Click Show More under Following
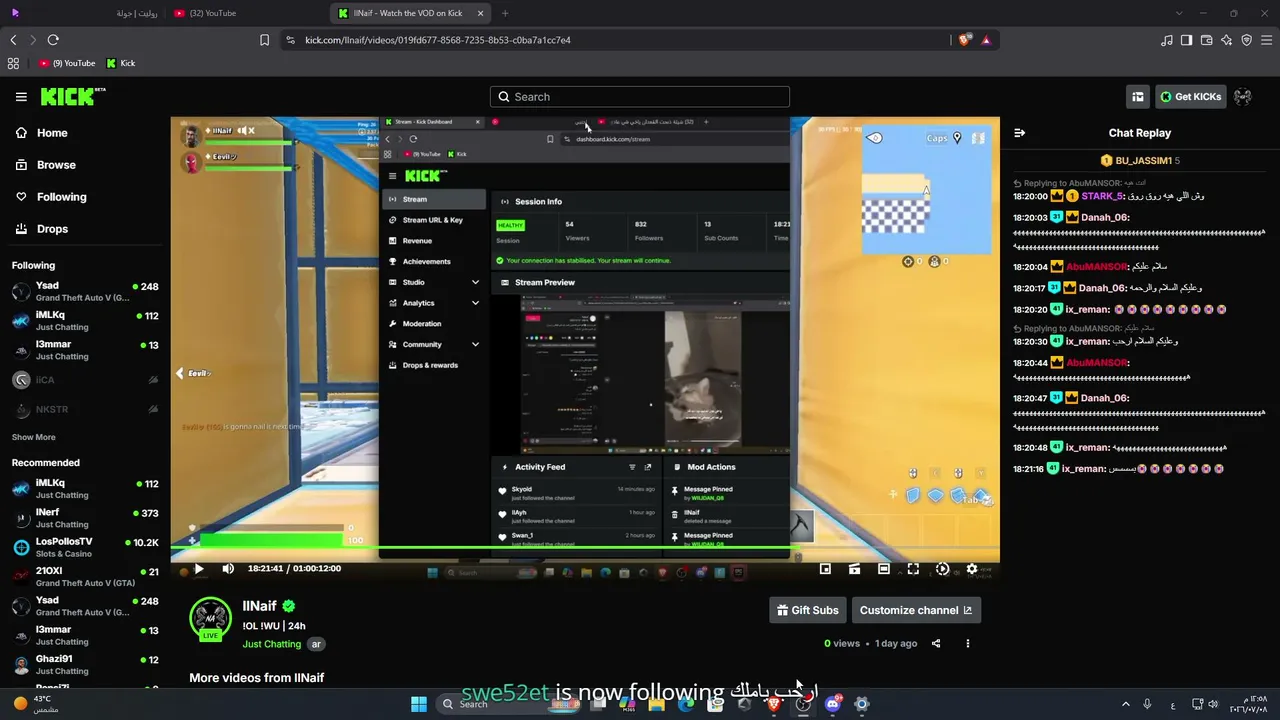This screenshot has height=720, width=1280. click(34, 437)
